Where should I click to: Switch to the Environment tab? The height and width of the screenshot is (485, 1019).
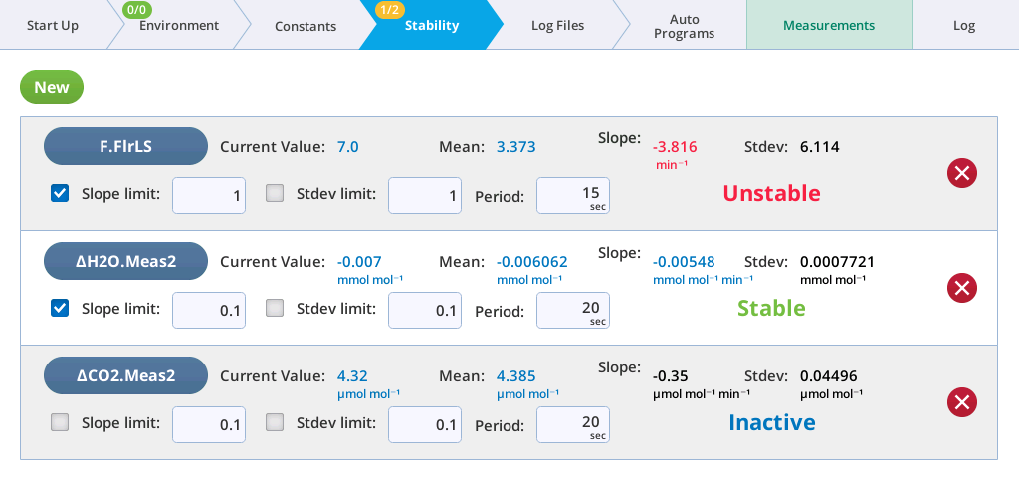[178, 26]
